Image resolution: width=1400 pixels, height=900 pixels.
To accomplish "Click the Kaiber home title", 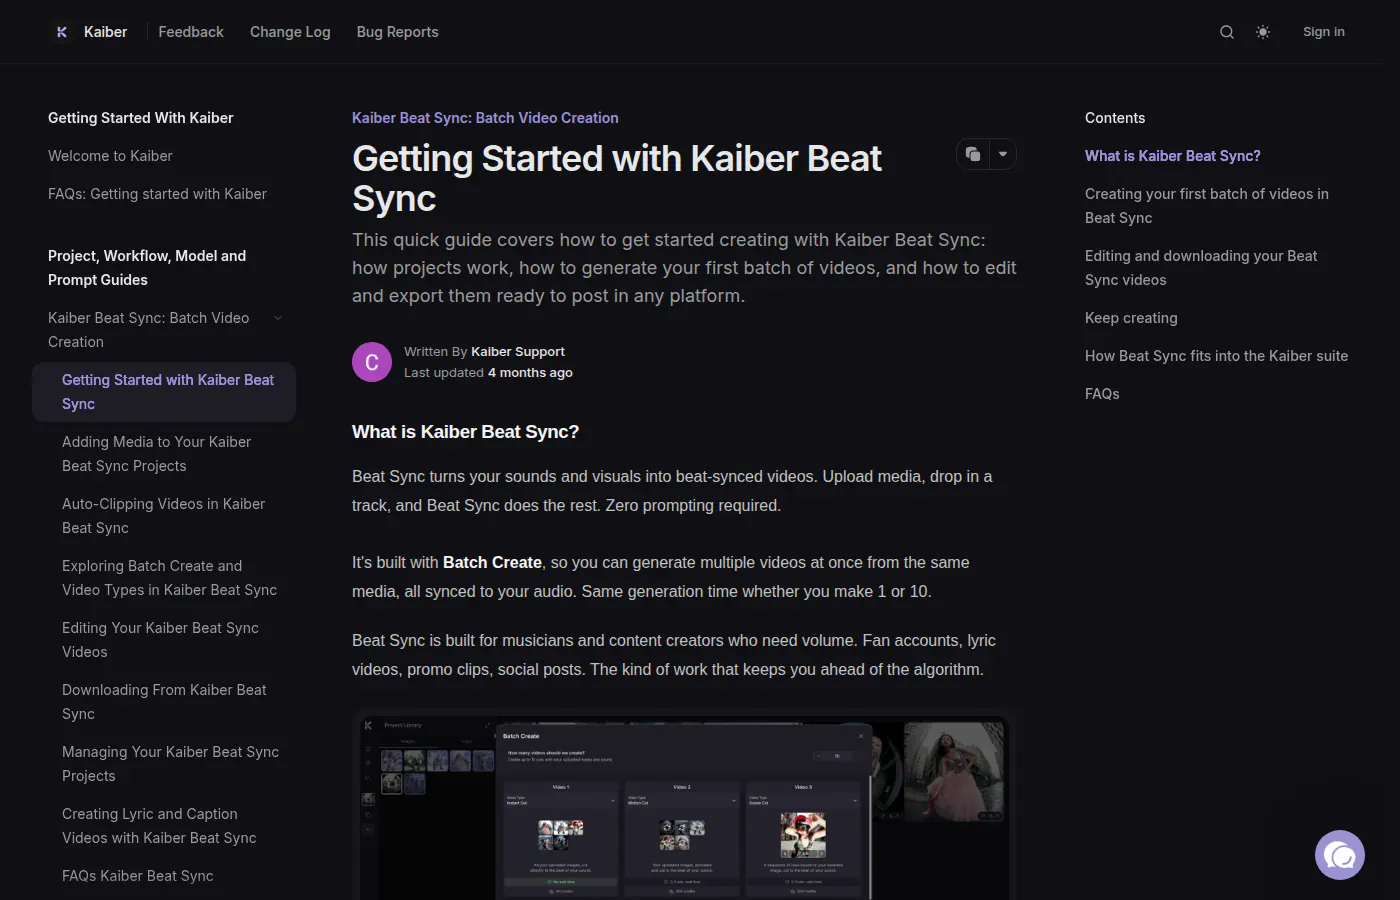I will 105,32.
